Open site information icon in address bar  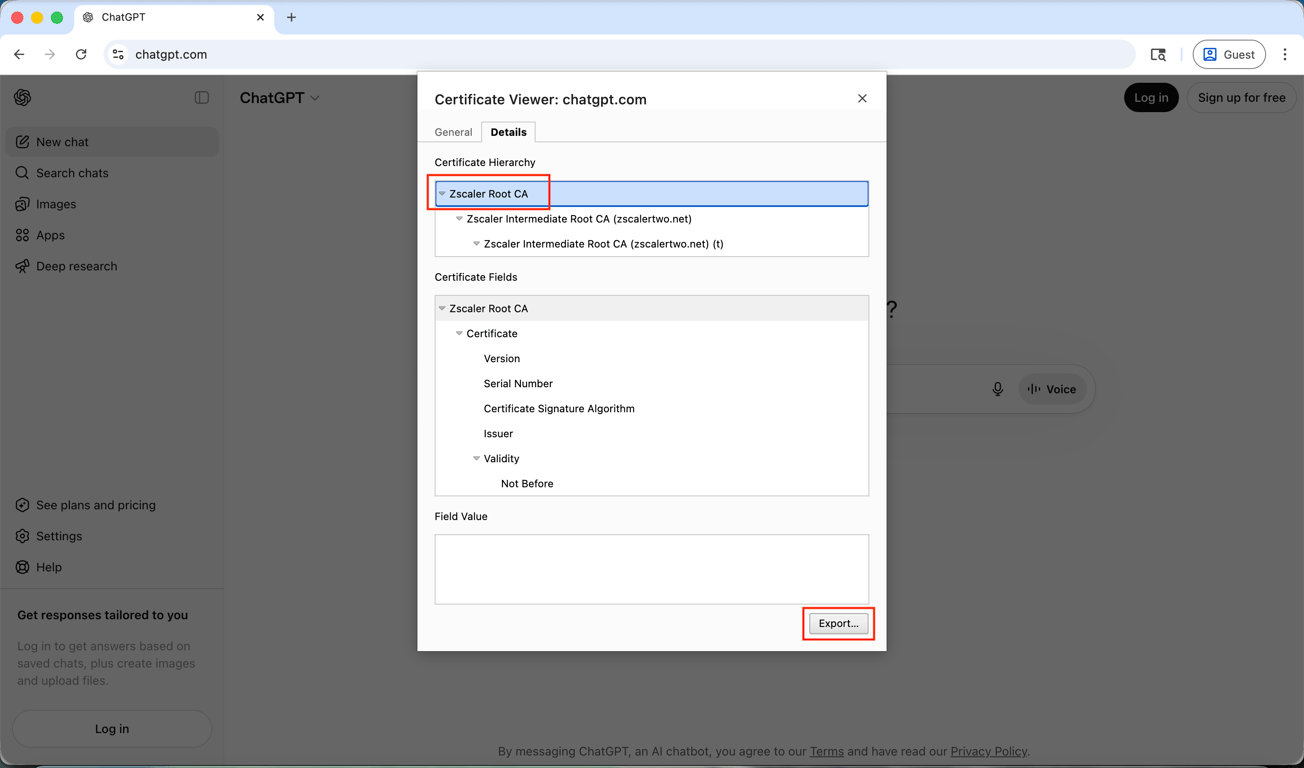point(118,54)
